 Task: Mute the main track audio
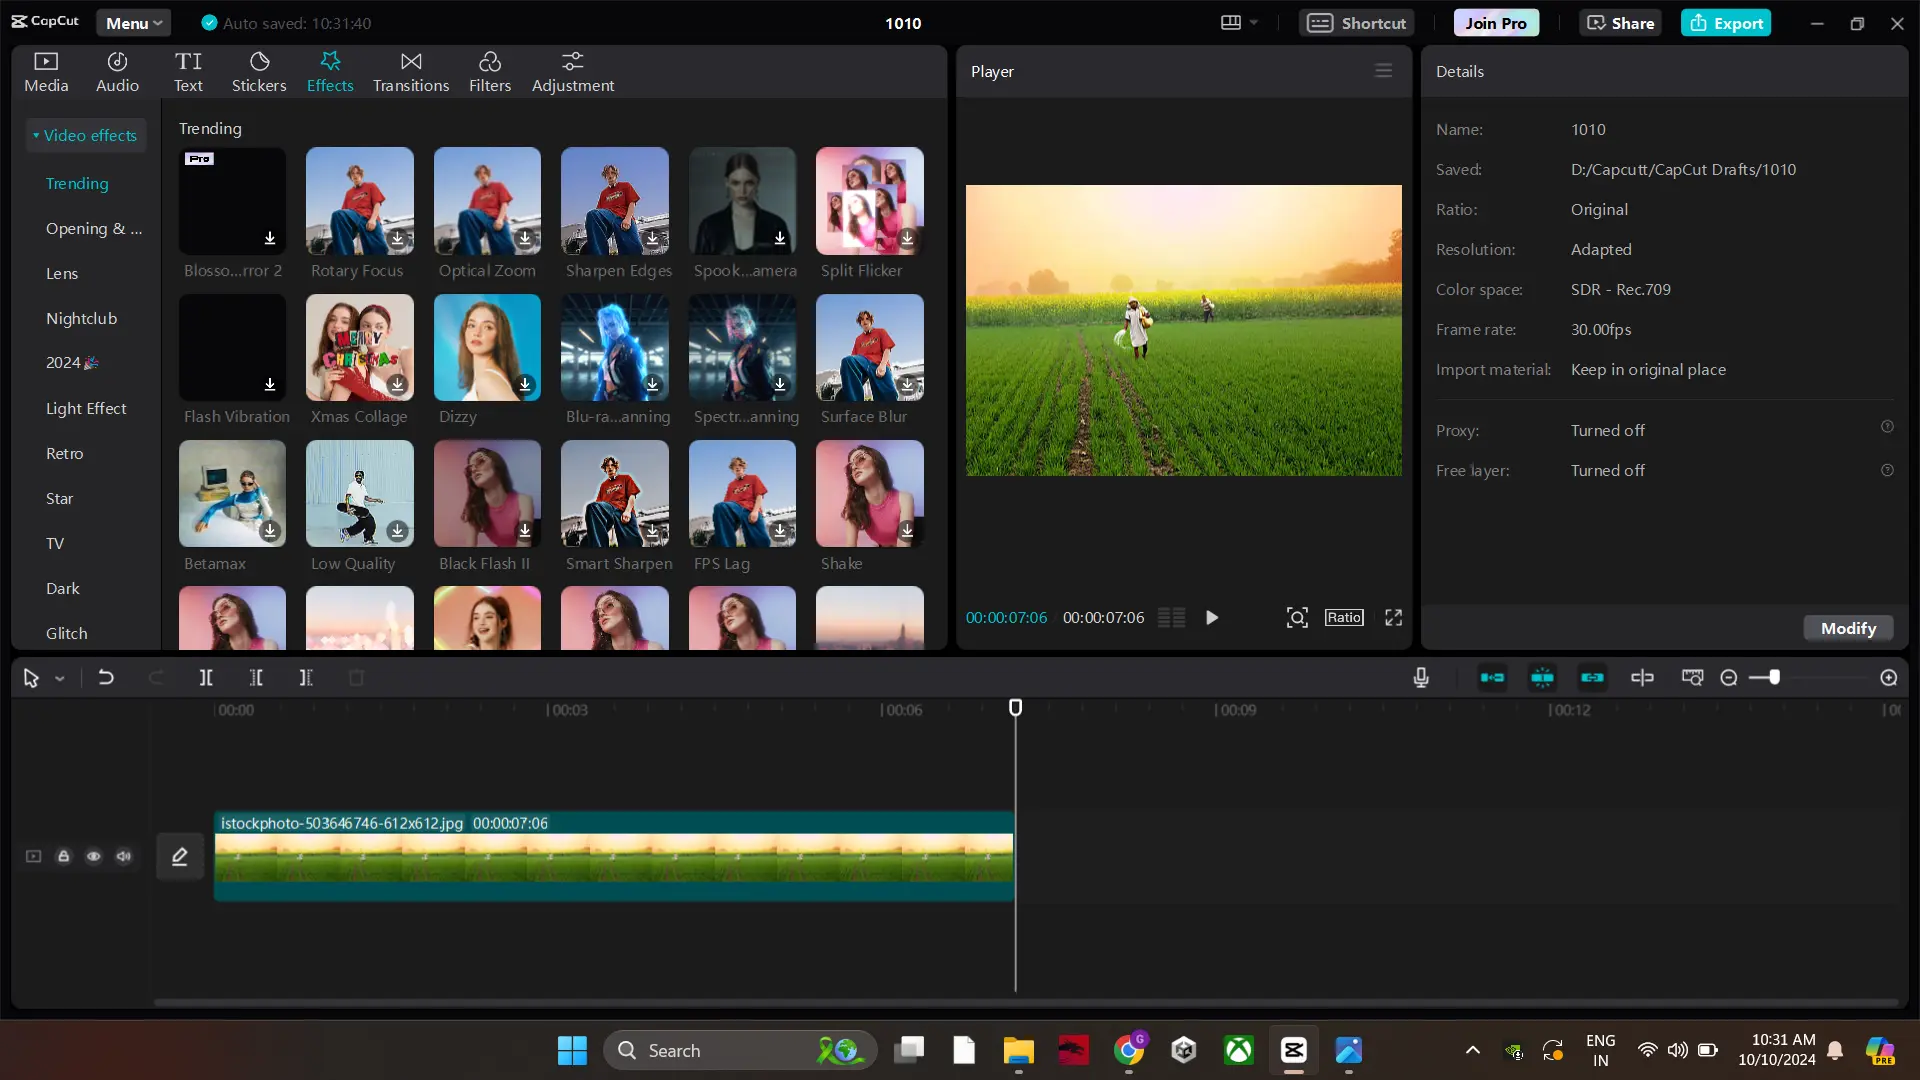click(124, 857)
